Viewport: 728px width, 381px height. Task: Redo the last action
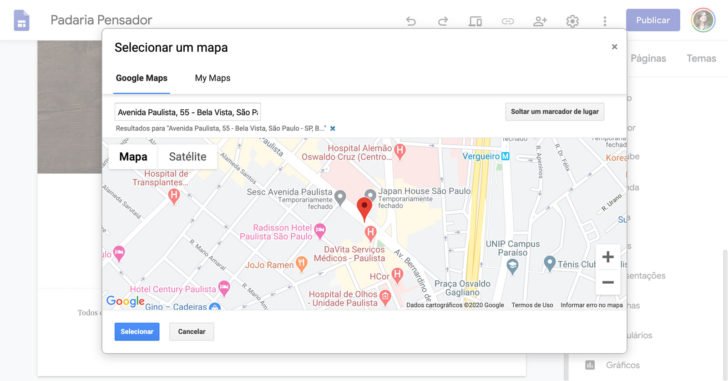click(443, 21)
